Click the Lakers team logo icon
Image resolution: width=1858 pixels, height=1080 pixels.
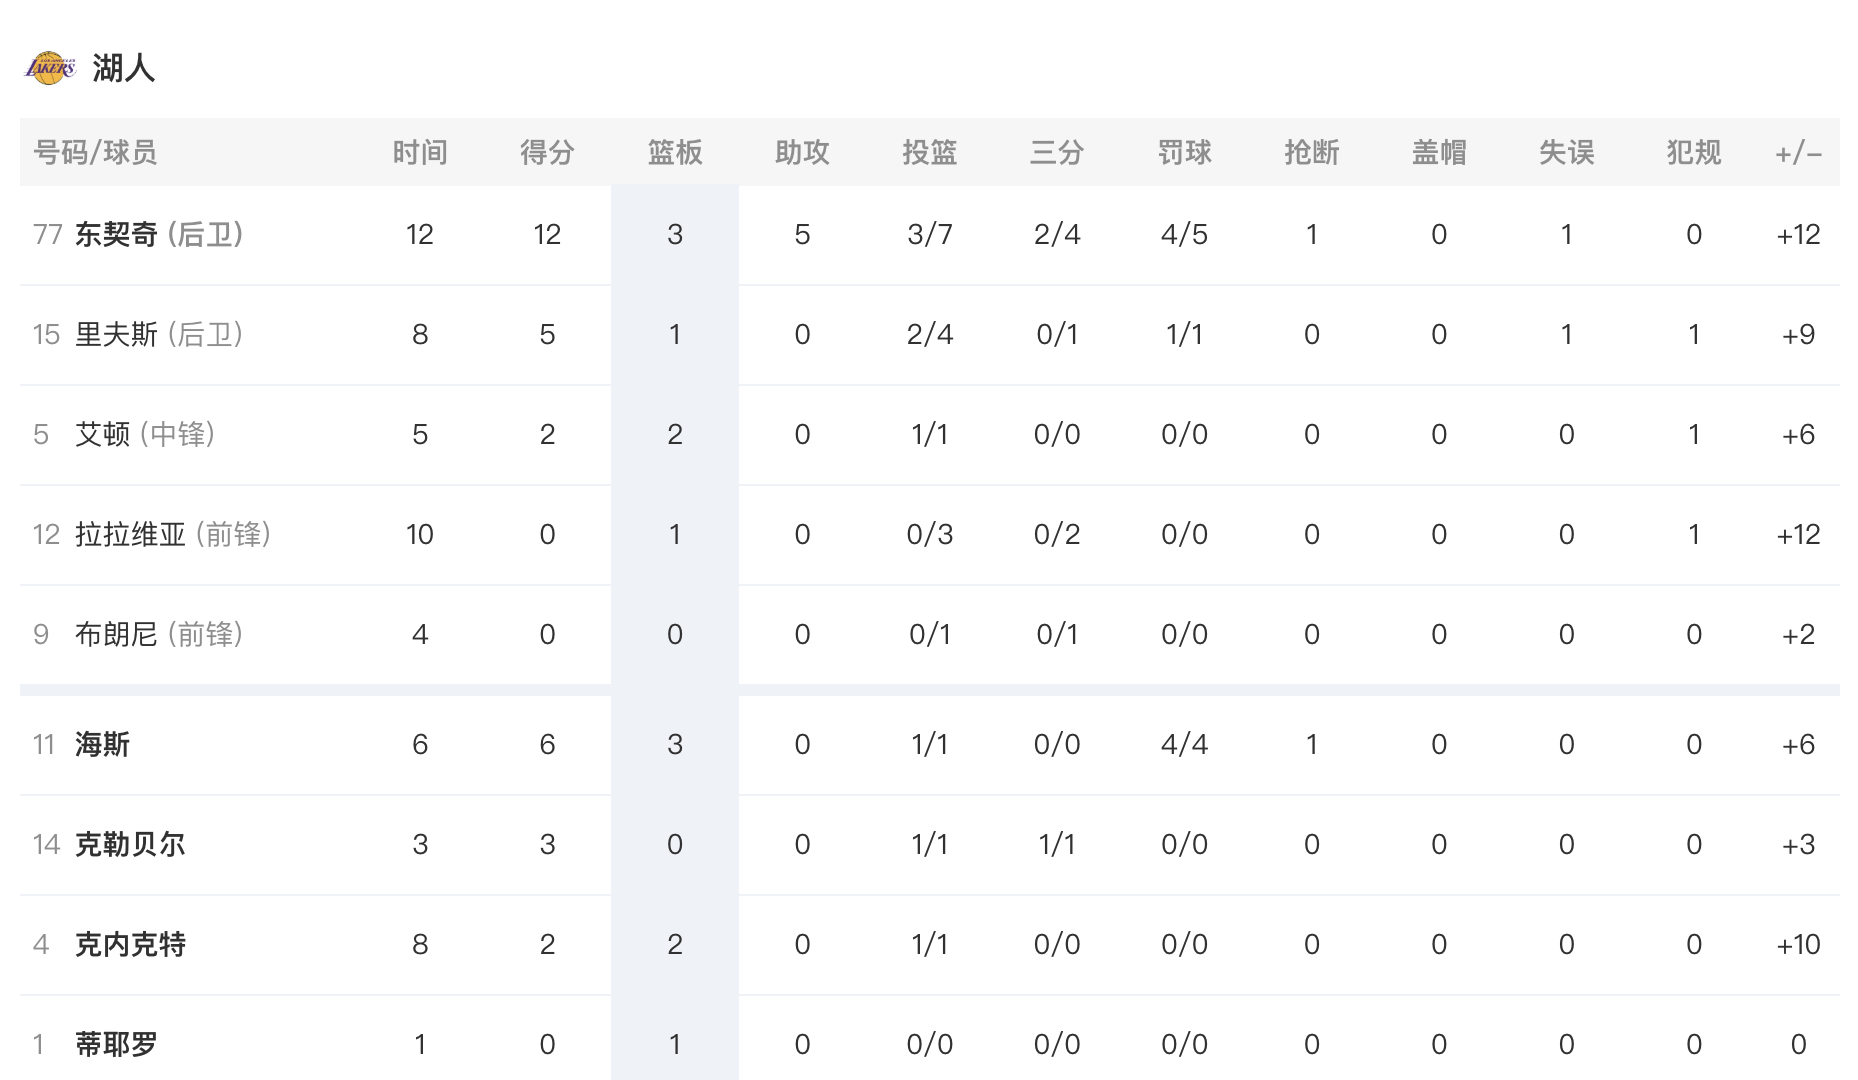click(50, 68)
